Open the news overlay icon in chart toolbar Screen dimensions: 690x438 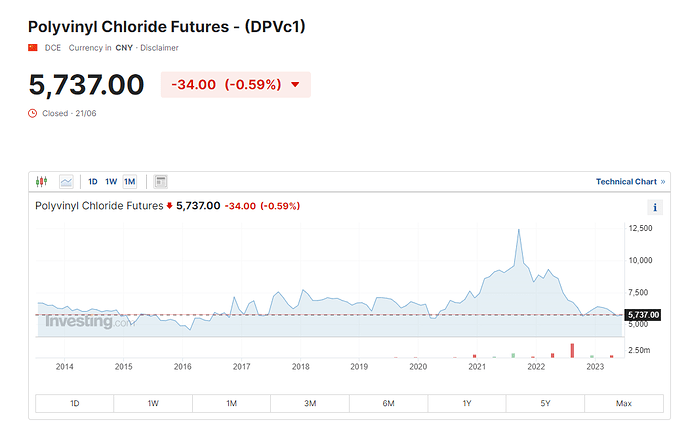[x=160, y=181]
